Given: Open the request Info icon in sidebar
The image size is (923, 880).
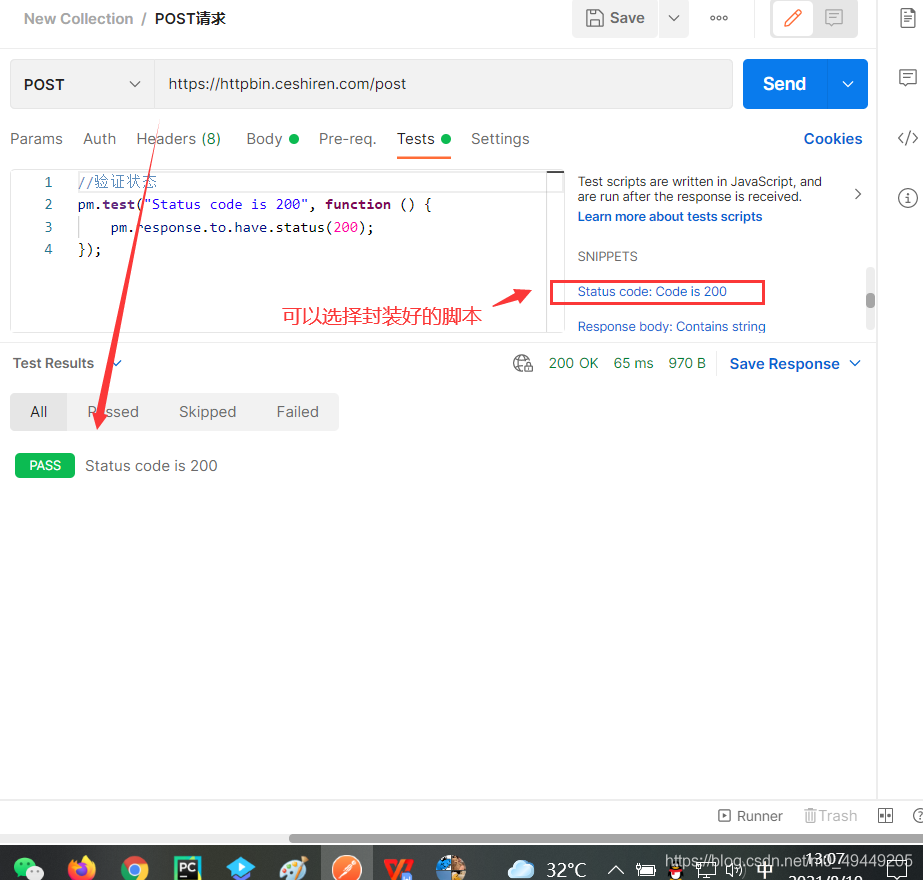Looking at the screenshot, I should coord(908,198).
